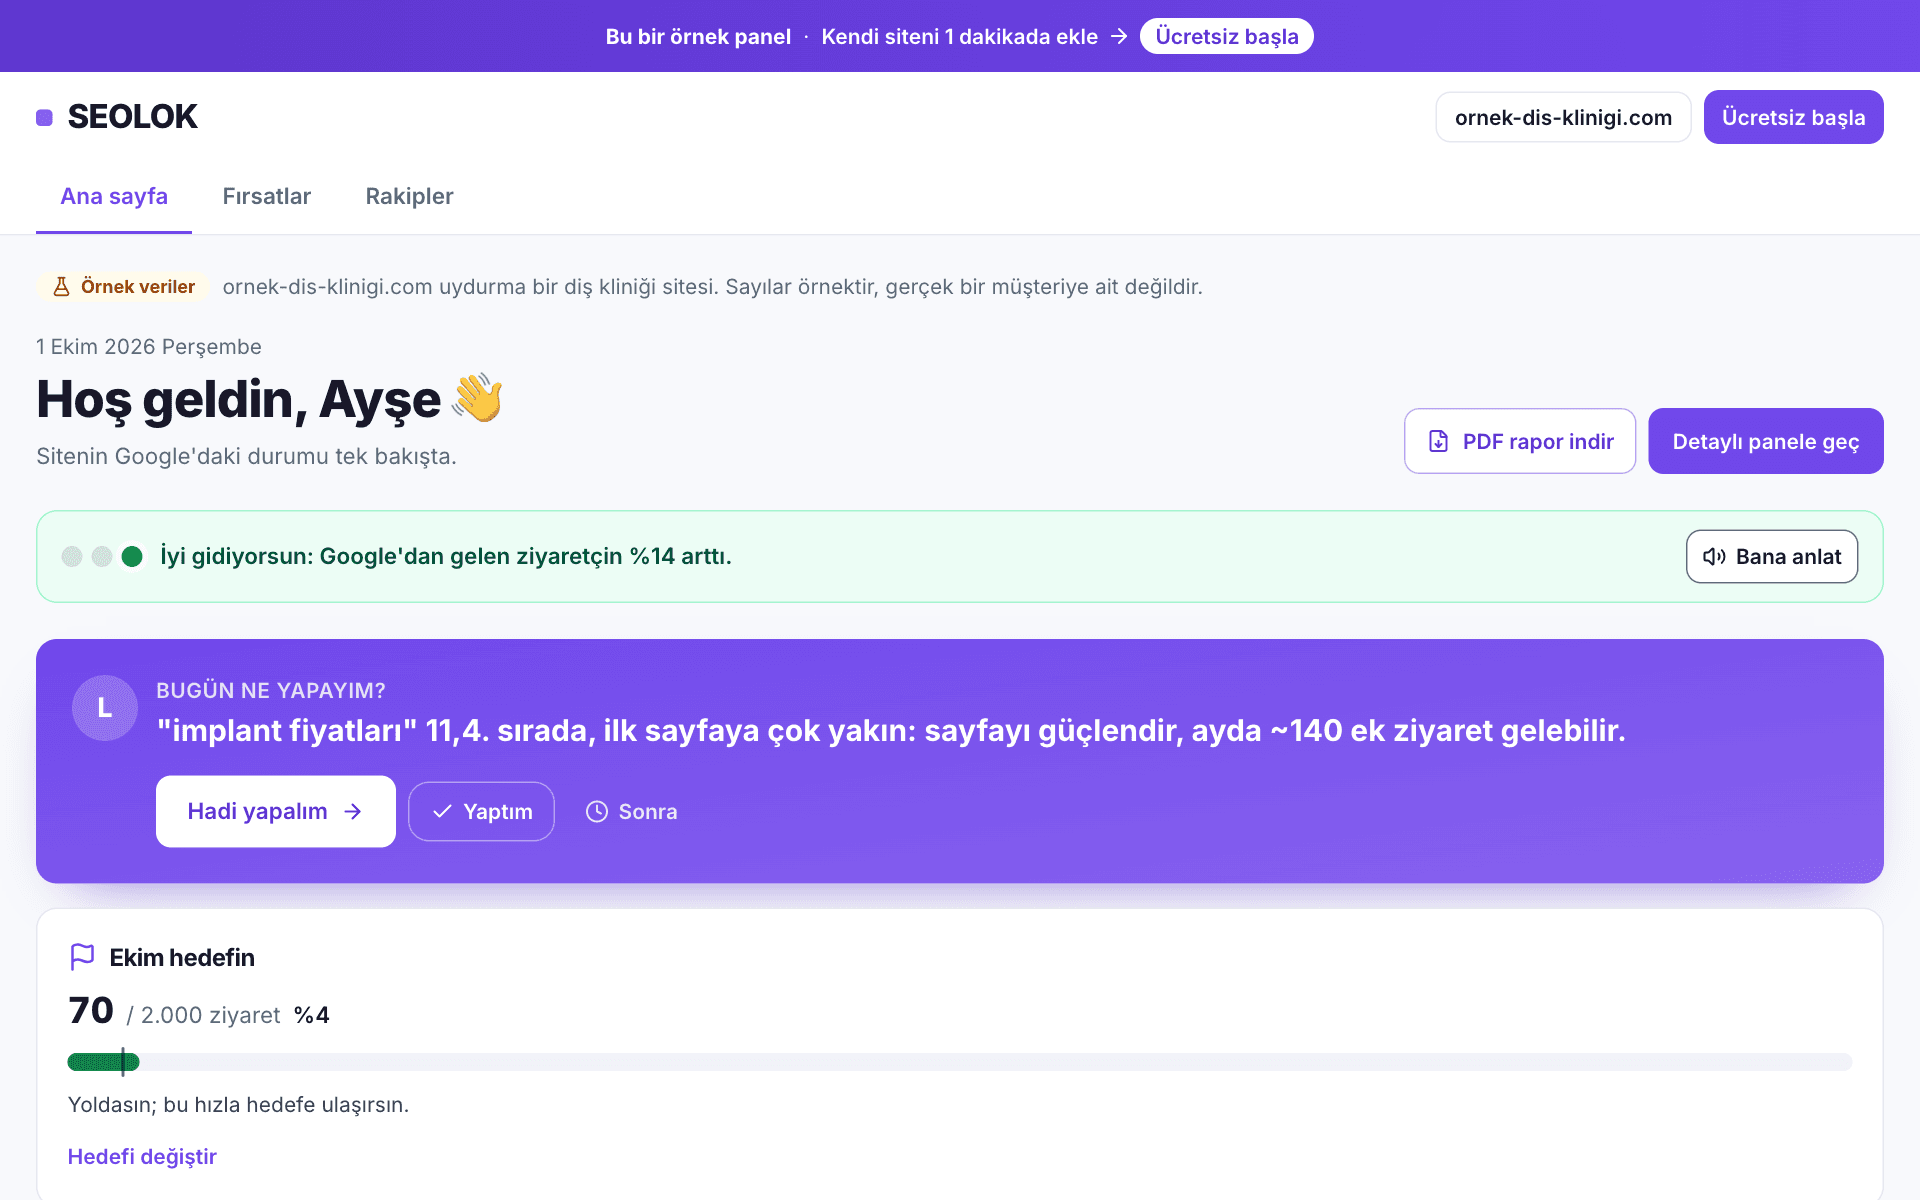
Task: Click the marker on the progress bar
Action: pos(123,1062)
